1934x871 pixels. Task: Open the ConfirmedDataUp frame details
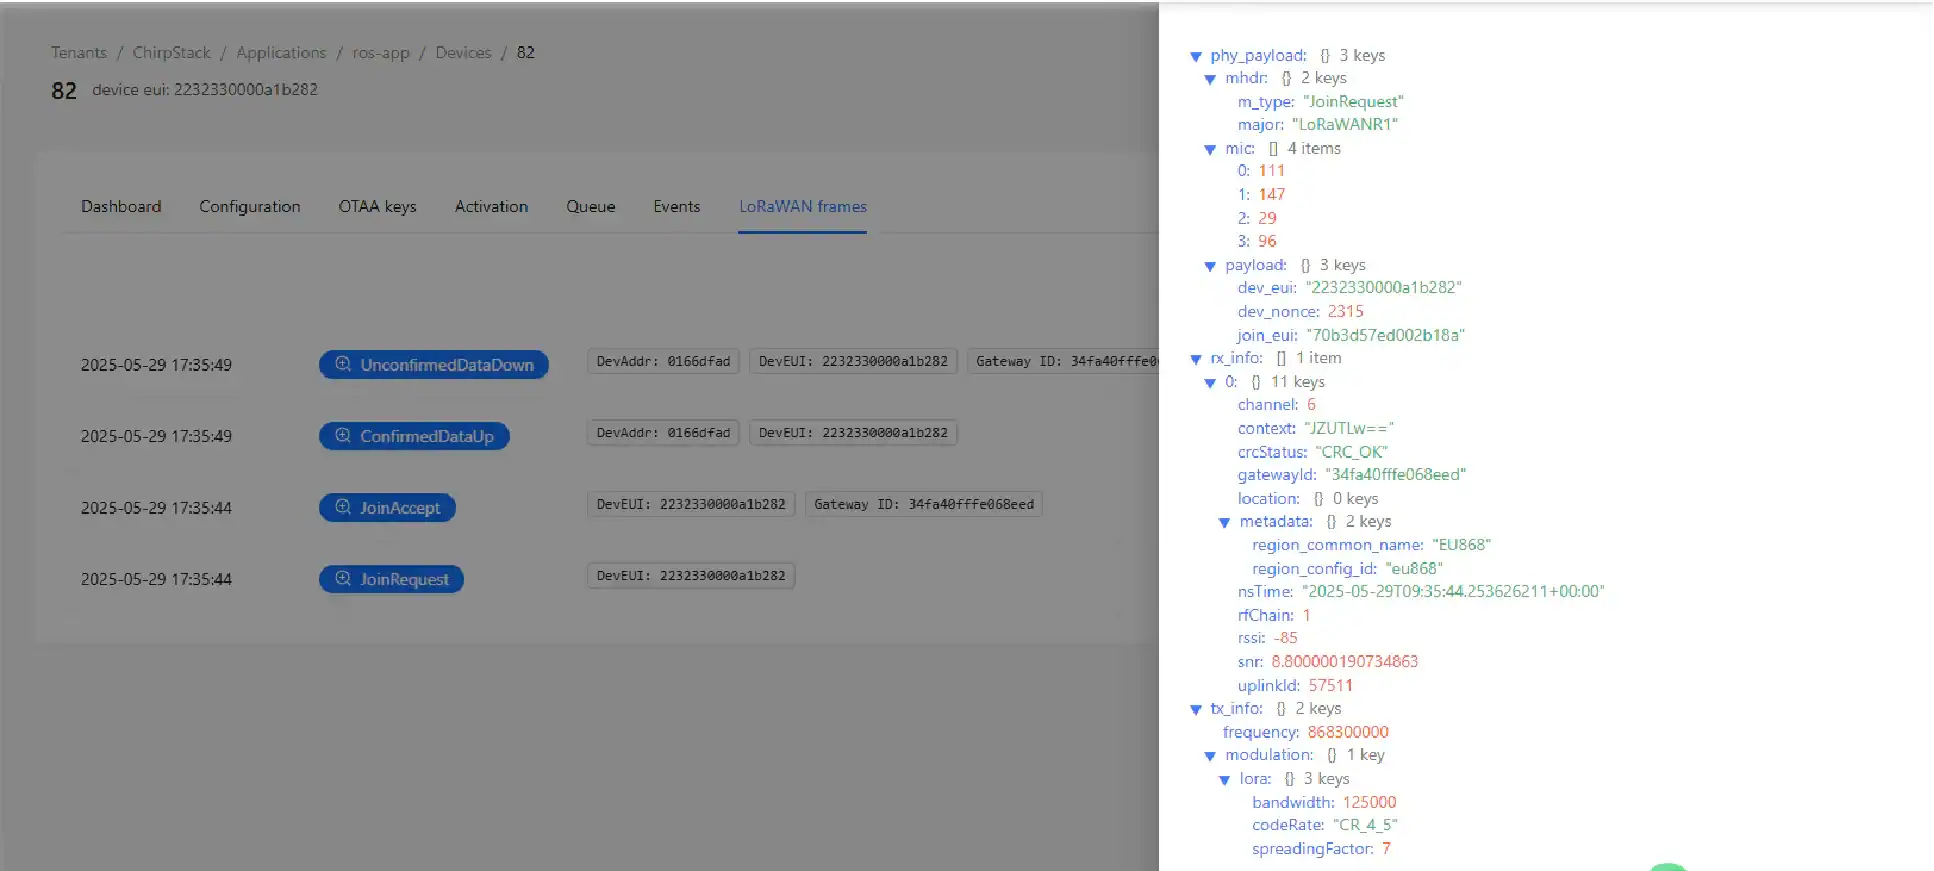pyautogui.click(x=414, y=436)
